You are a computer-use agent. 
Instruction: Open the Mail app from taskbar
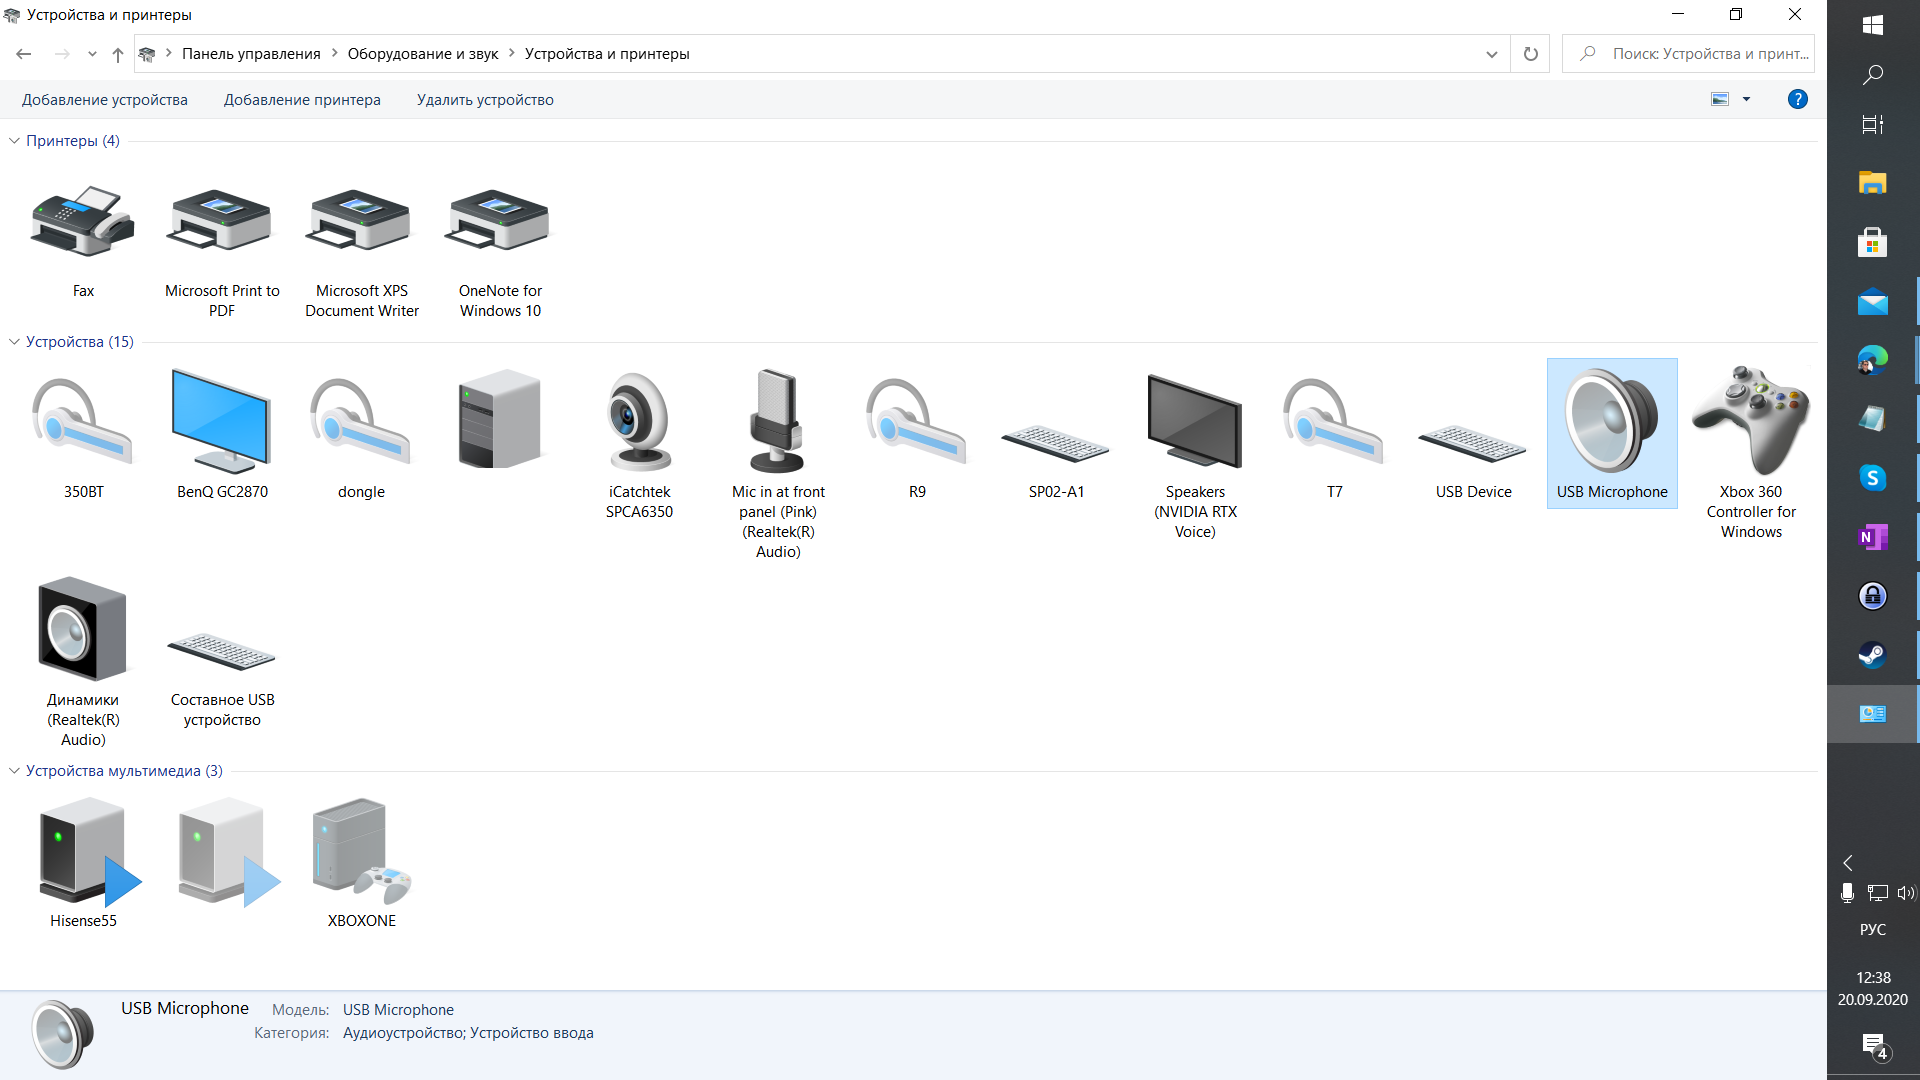[x=1873, y=301]
